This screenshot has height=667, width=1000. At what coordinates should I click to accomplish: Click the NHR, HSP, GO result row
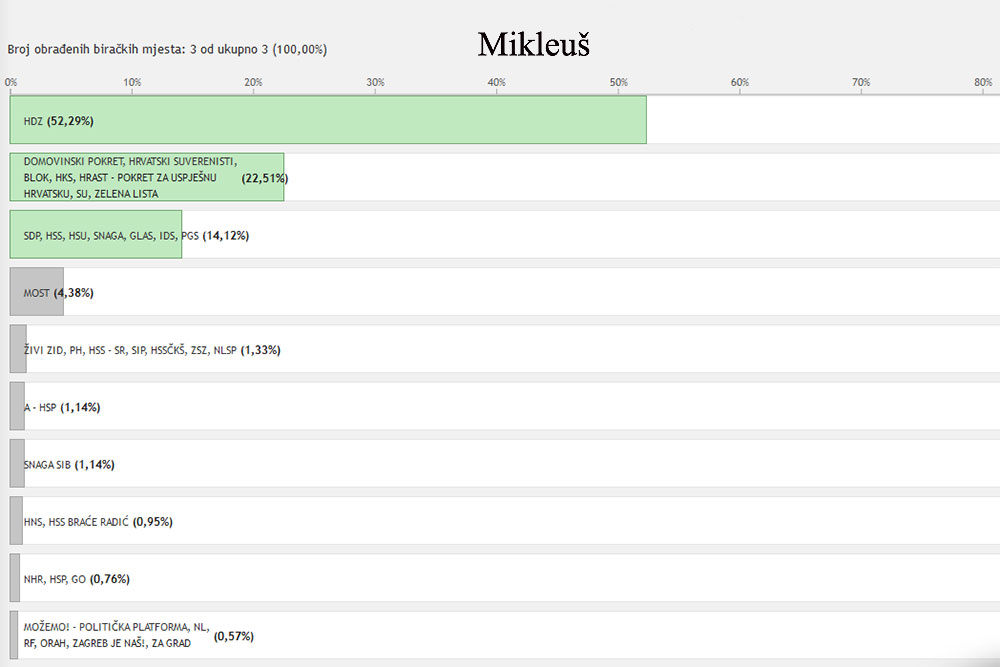(504, 579)
